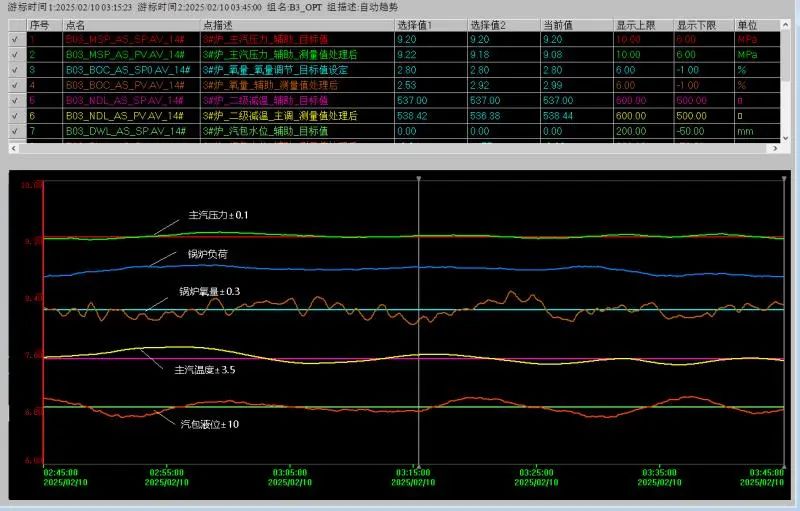This screenshot has width=800, height=511.
Task: Click the cursor 2 triangle handle at chart's right edge
Action: pyautogui.click(x=783, y=179)
